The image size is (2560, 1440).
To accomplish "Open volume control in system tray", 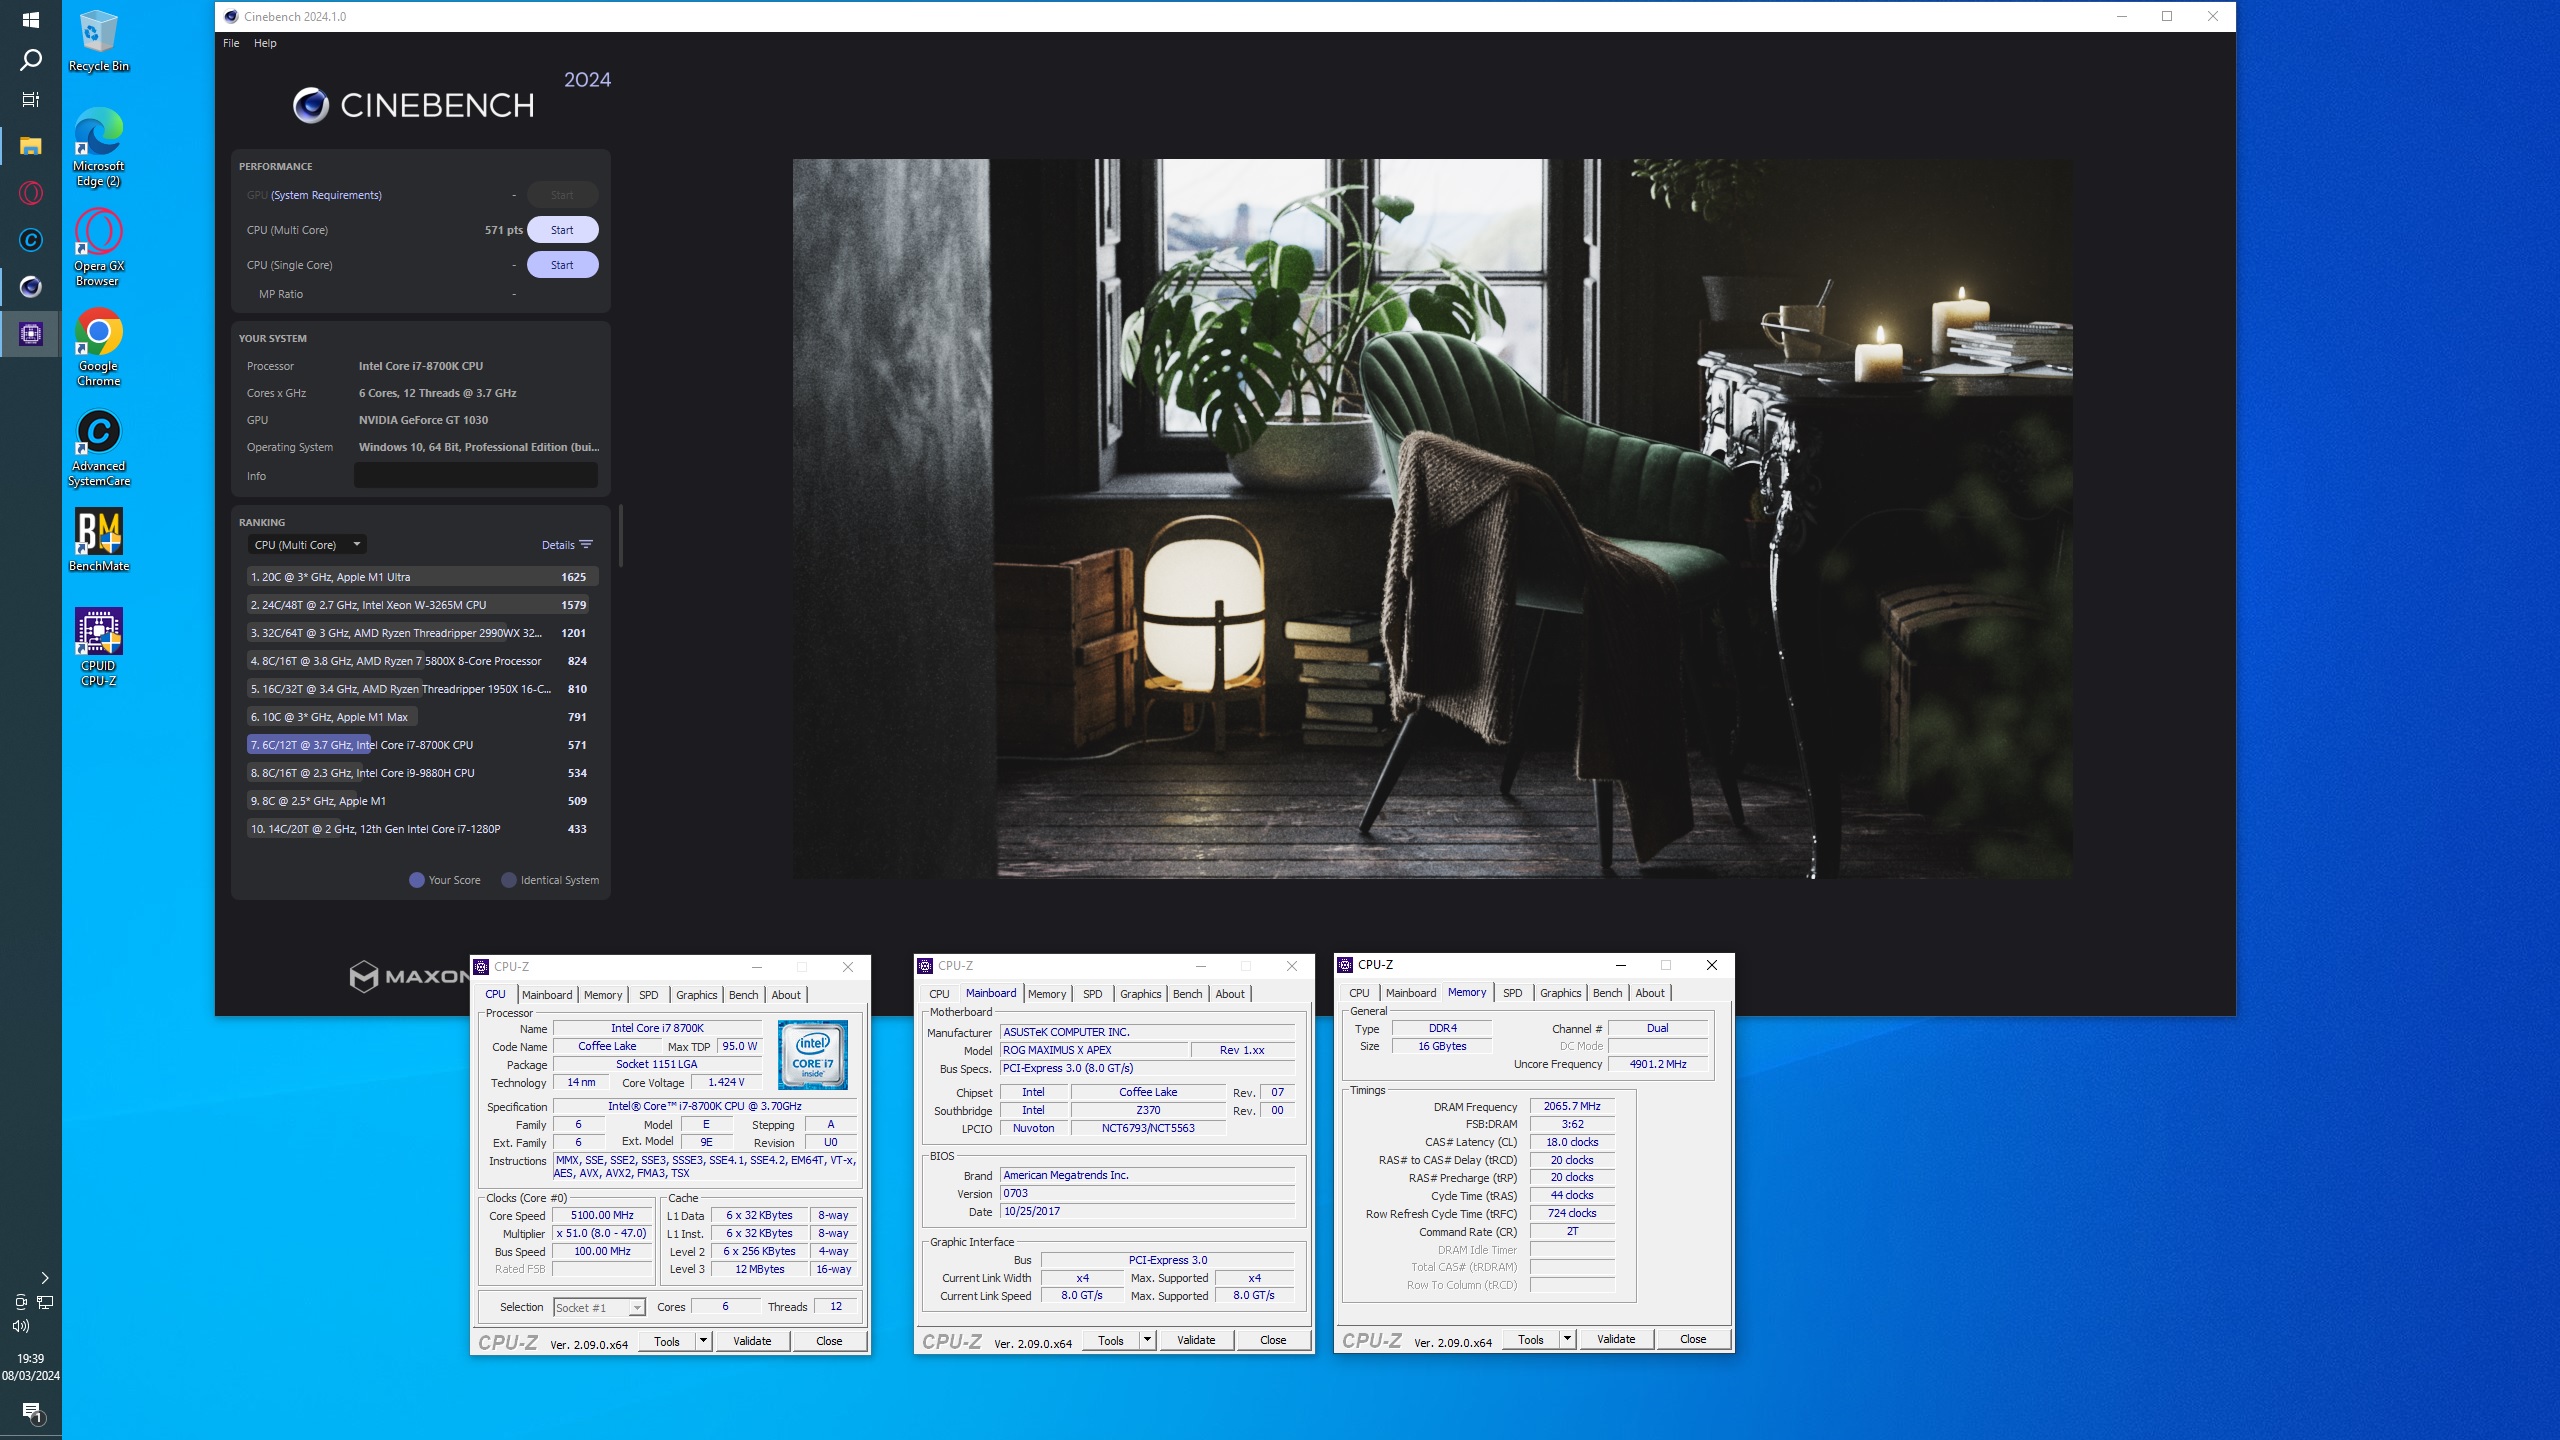I will coord(21,1326).
